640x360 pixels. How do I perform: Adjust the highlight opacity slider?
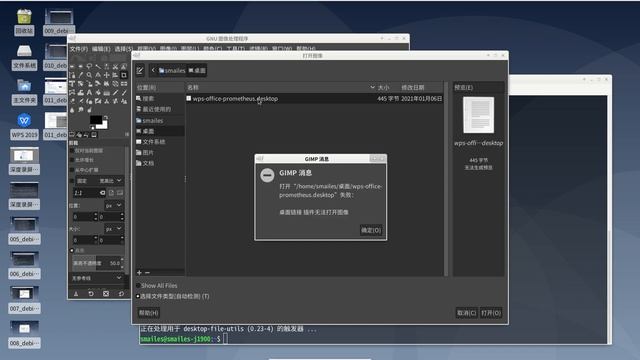coord(98,263)
